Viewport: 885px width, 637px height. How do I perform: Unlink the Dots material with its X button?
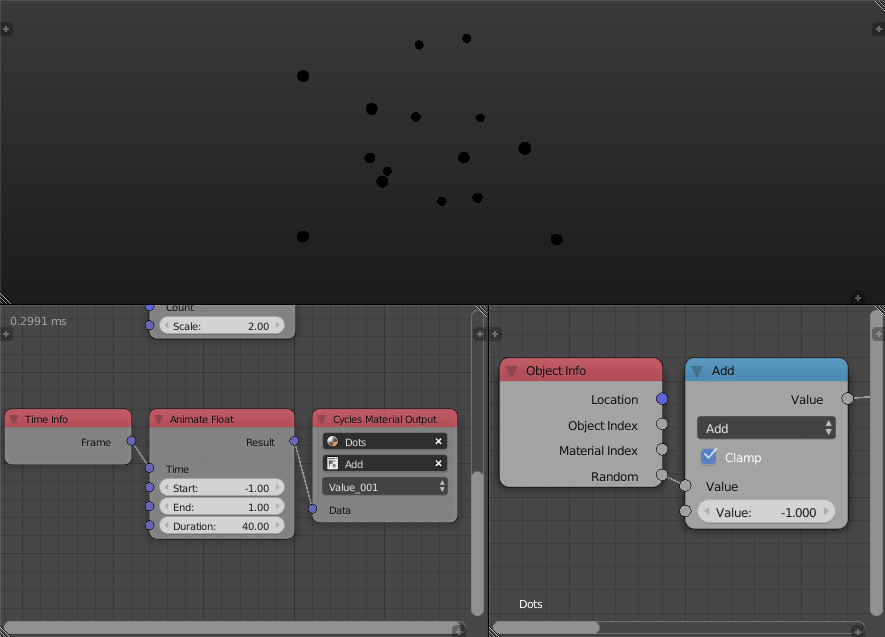436,441
